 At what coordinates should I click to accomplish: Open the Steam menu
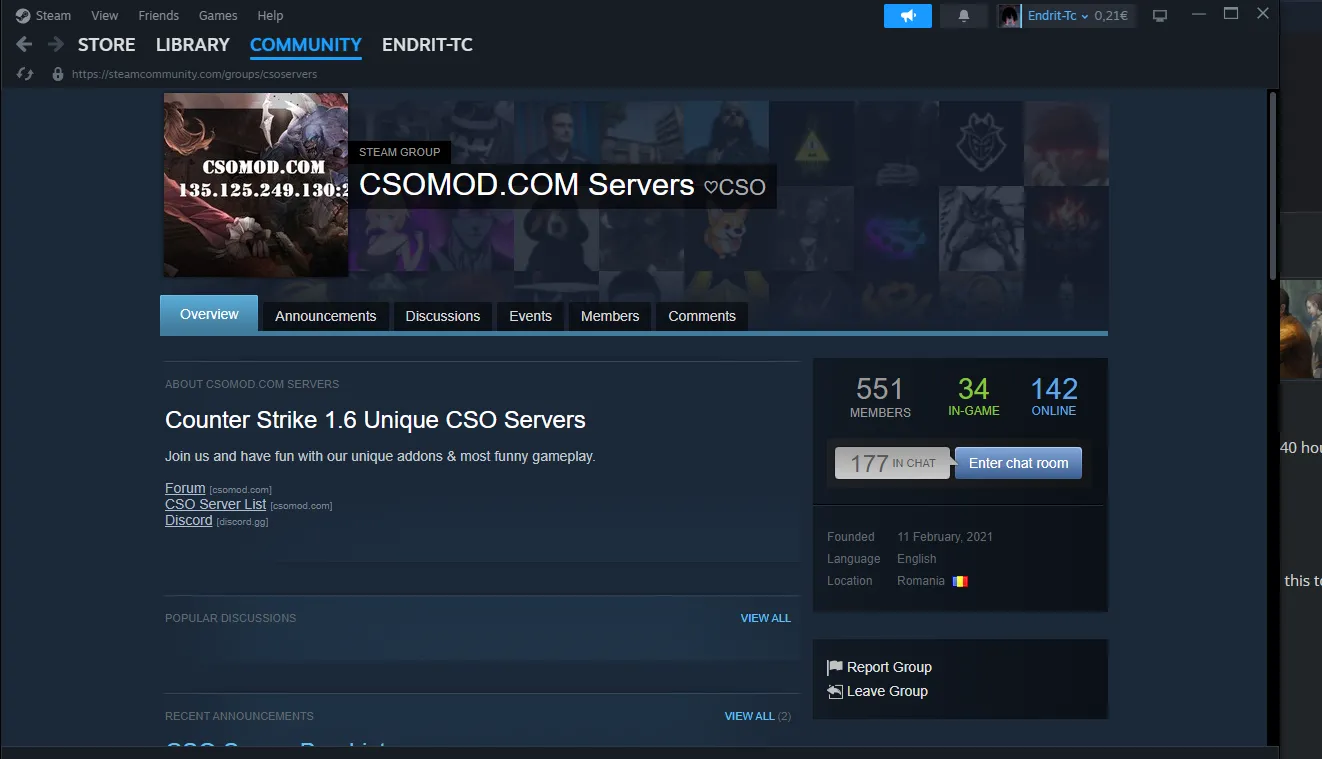[x=54, y=15]
